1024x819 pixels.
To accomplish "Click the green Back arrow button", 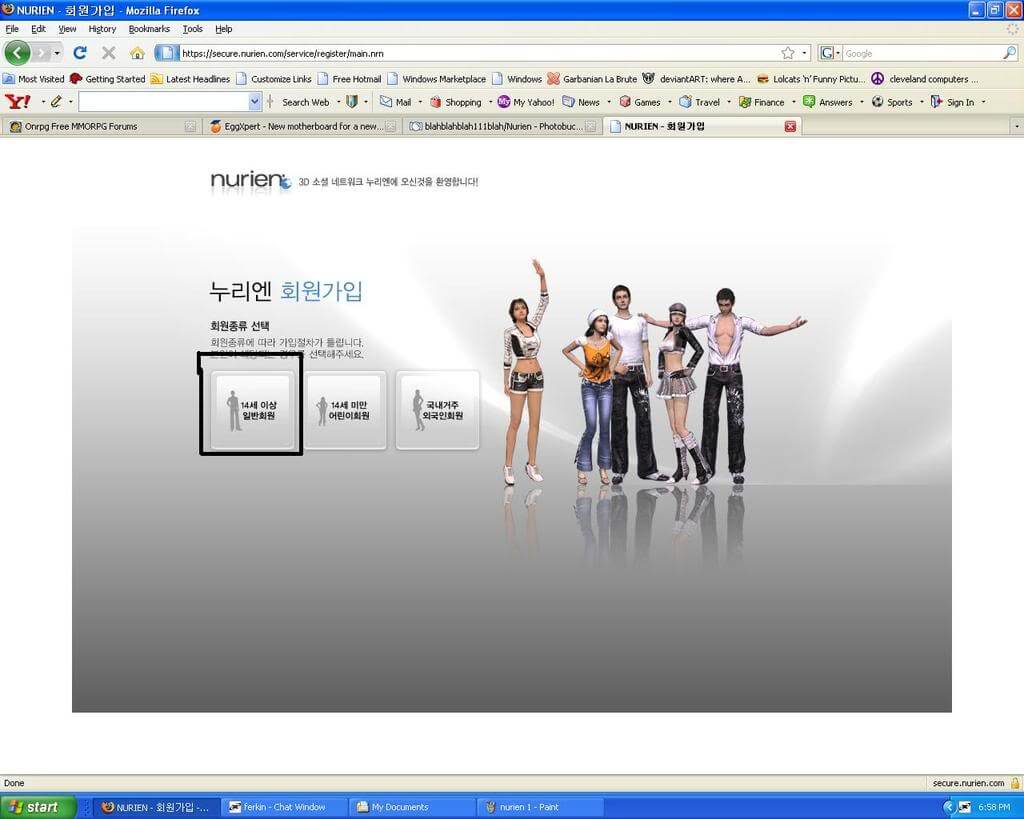I will tap(18, 53).
